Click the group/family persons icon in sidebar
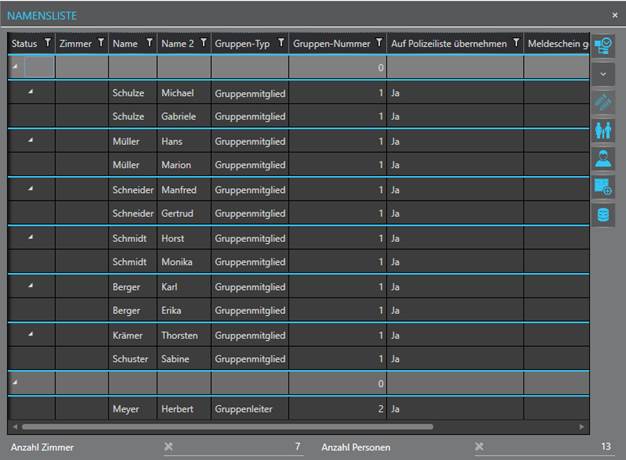 click(604, 130)
